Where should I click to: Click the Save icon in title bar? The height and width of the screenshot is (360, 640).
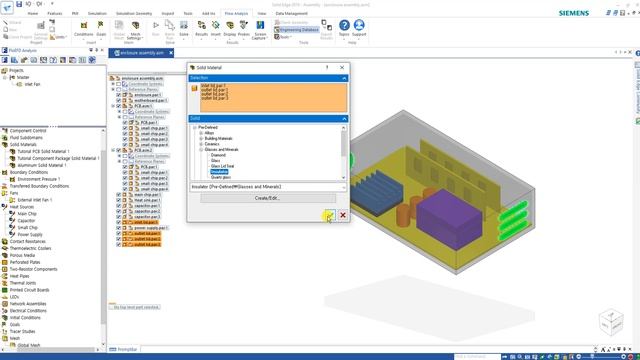click(19, 4)
